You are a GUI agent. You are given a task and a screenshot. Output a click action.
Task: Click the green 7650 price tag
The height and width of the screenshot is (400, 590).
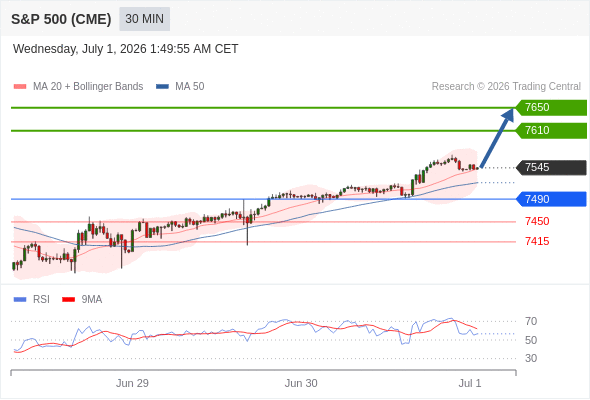point(551,108)
